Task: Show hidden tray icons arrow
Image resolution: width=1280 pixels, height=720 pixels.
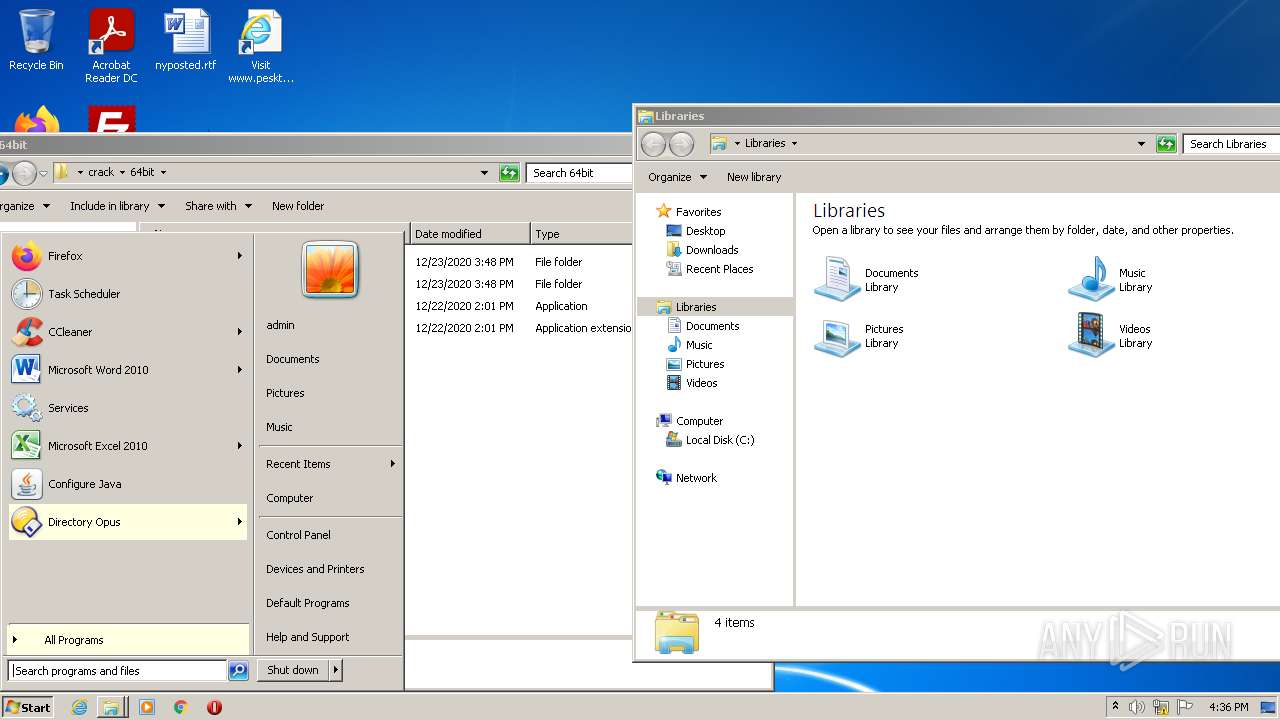Action: pyautogui.click(x=1115, y=707)
